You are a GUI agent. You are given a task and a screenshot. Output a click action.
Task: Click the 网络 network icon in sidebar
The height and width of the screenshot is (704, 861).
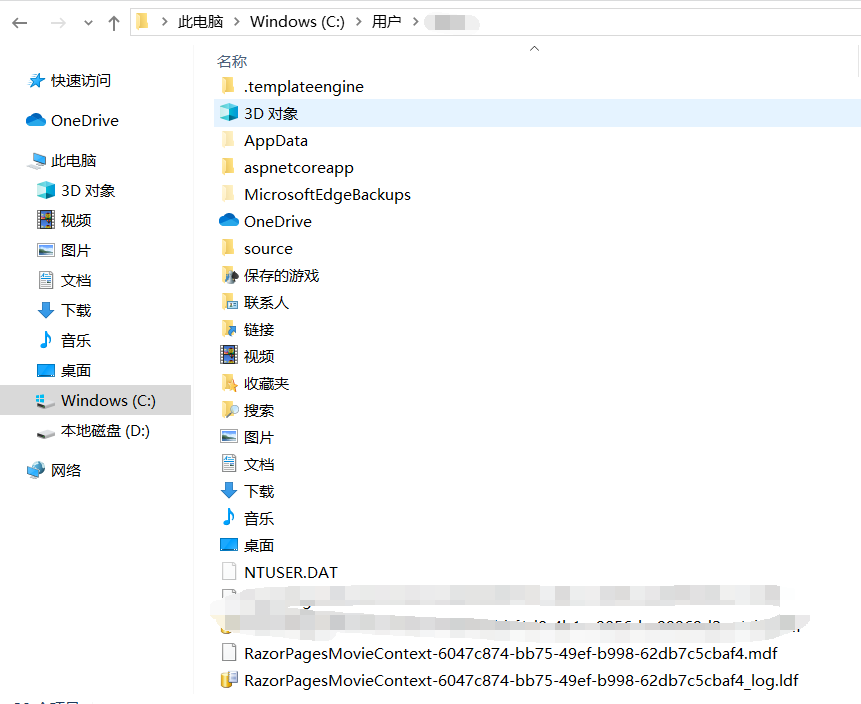(36, 470)
